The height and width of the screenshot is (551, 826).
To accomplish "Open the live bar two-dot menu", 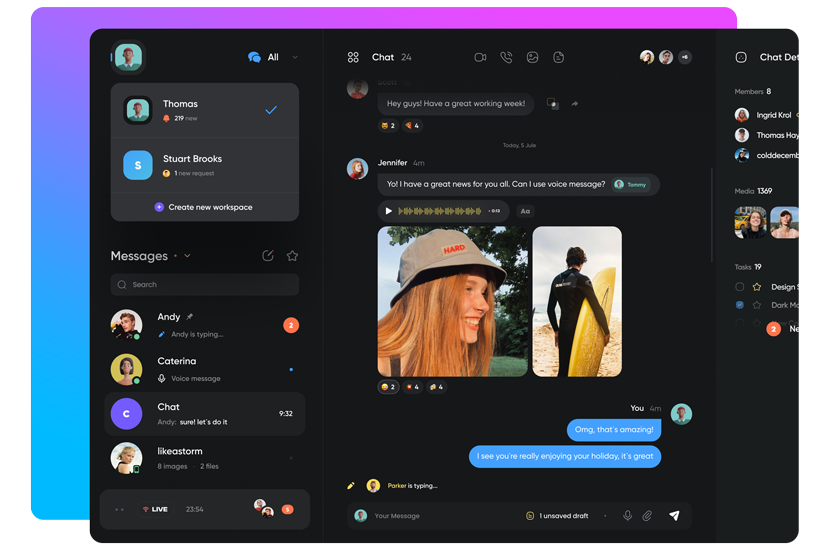I will 120,509.
